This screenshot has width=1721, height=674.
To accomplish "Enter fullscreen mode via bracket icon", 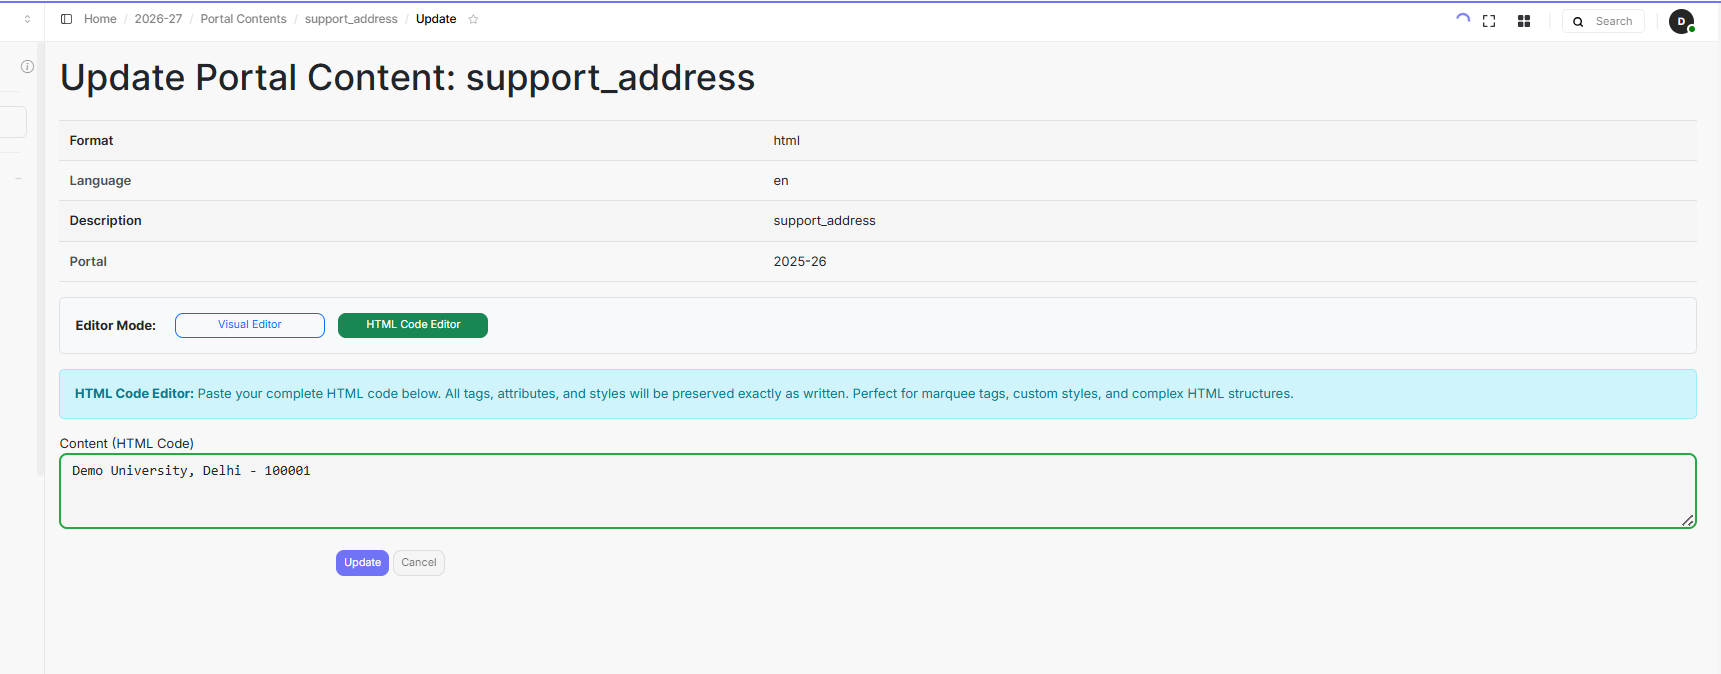I will [x=1489, y=21].
